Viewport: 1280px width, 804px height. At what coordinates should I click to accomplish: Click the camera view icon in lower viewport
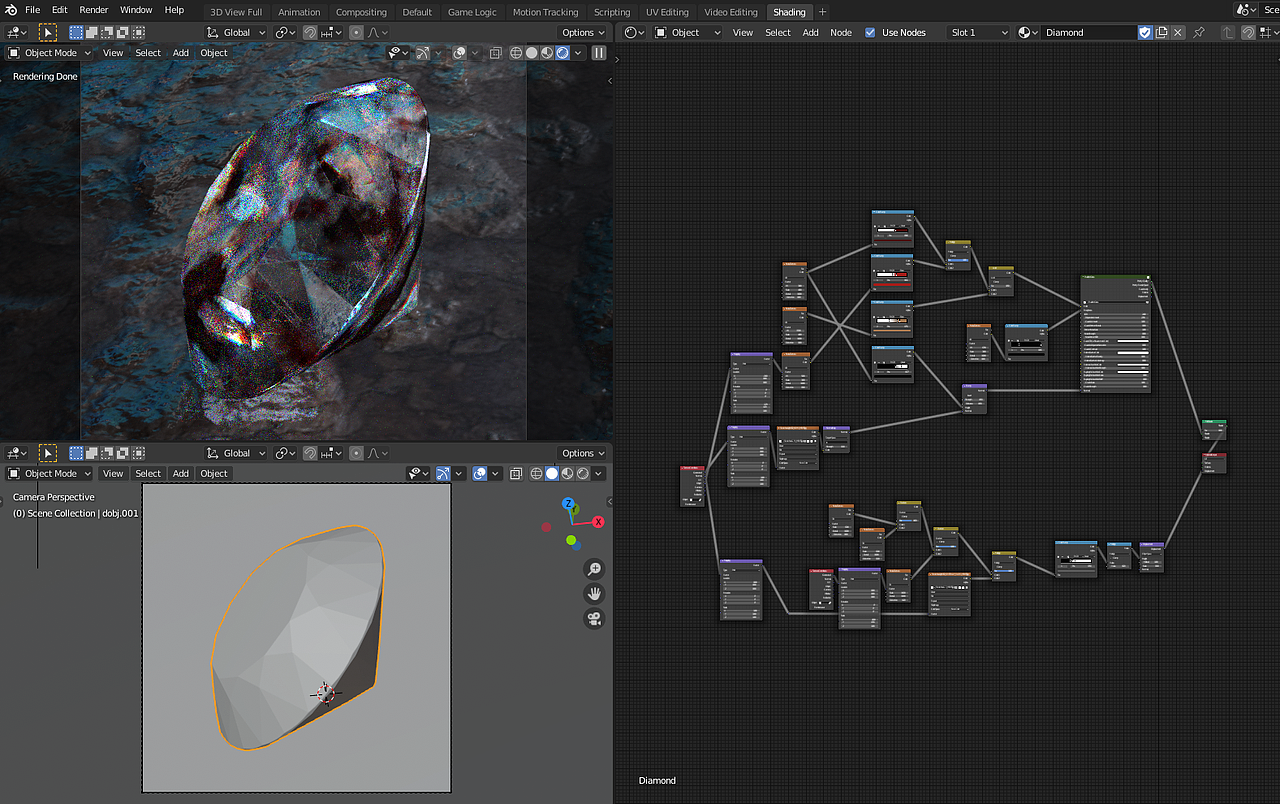coord(595,618)
